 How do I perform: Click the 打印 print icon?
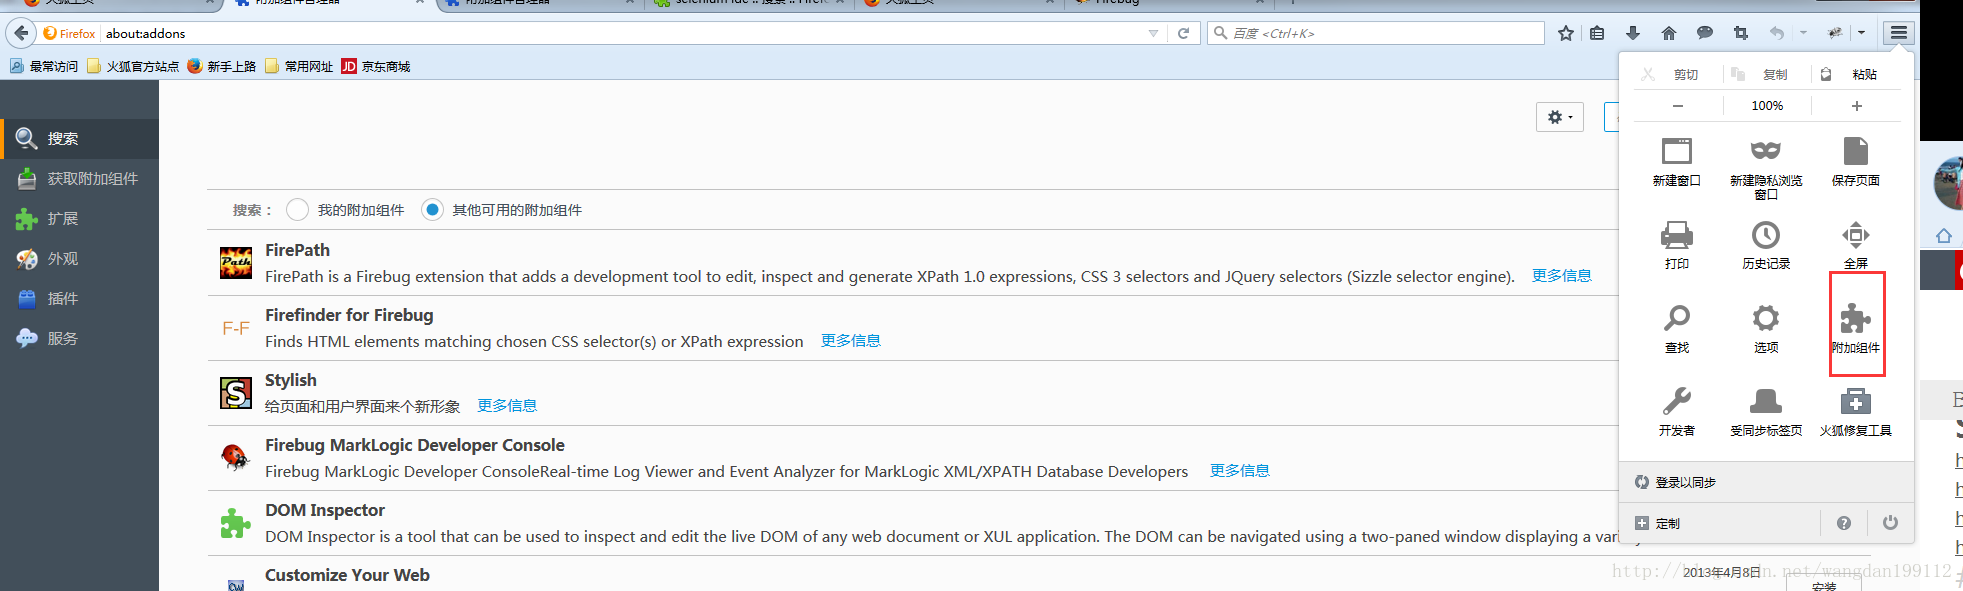tap(1677, 235)
